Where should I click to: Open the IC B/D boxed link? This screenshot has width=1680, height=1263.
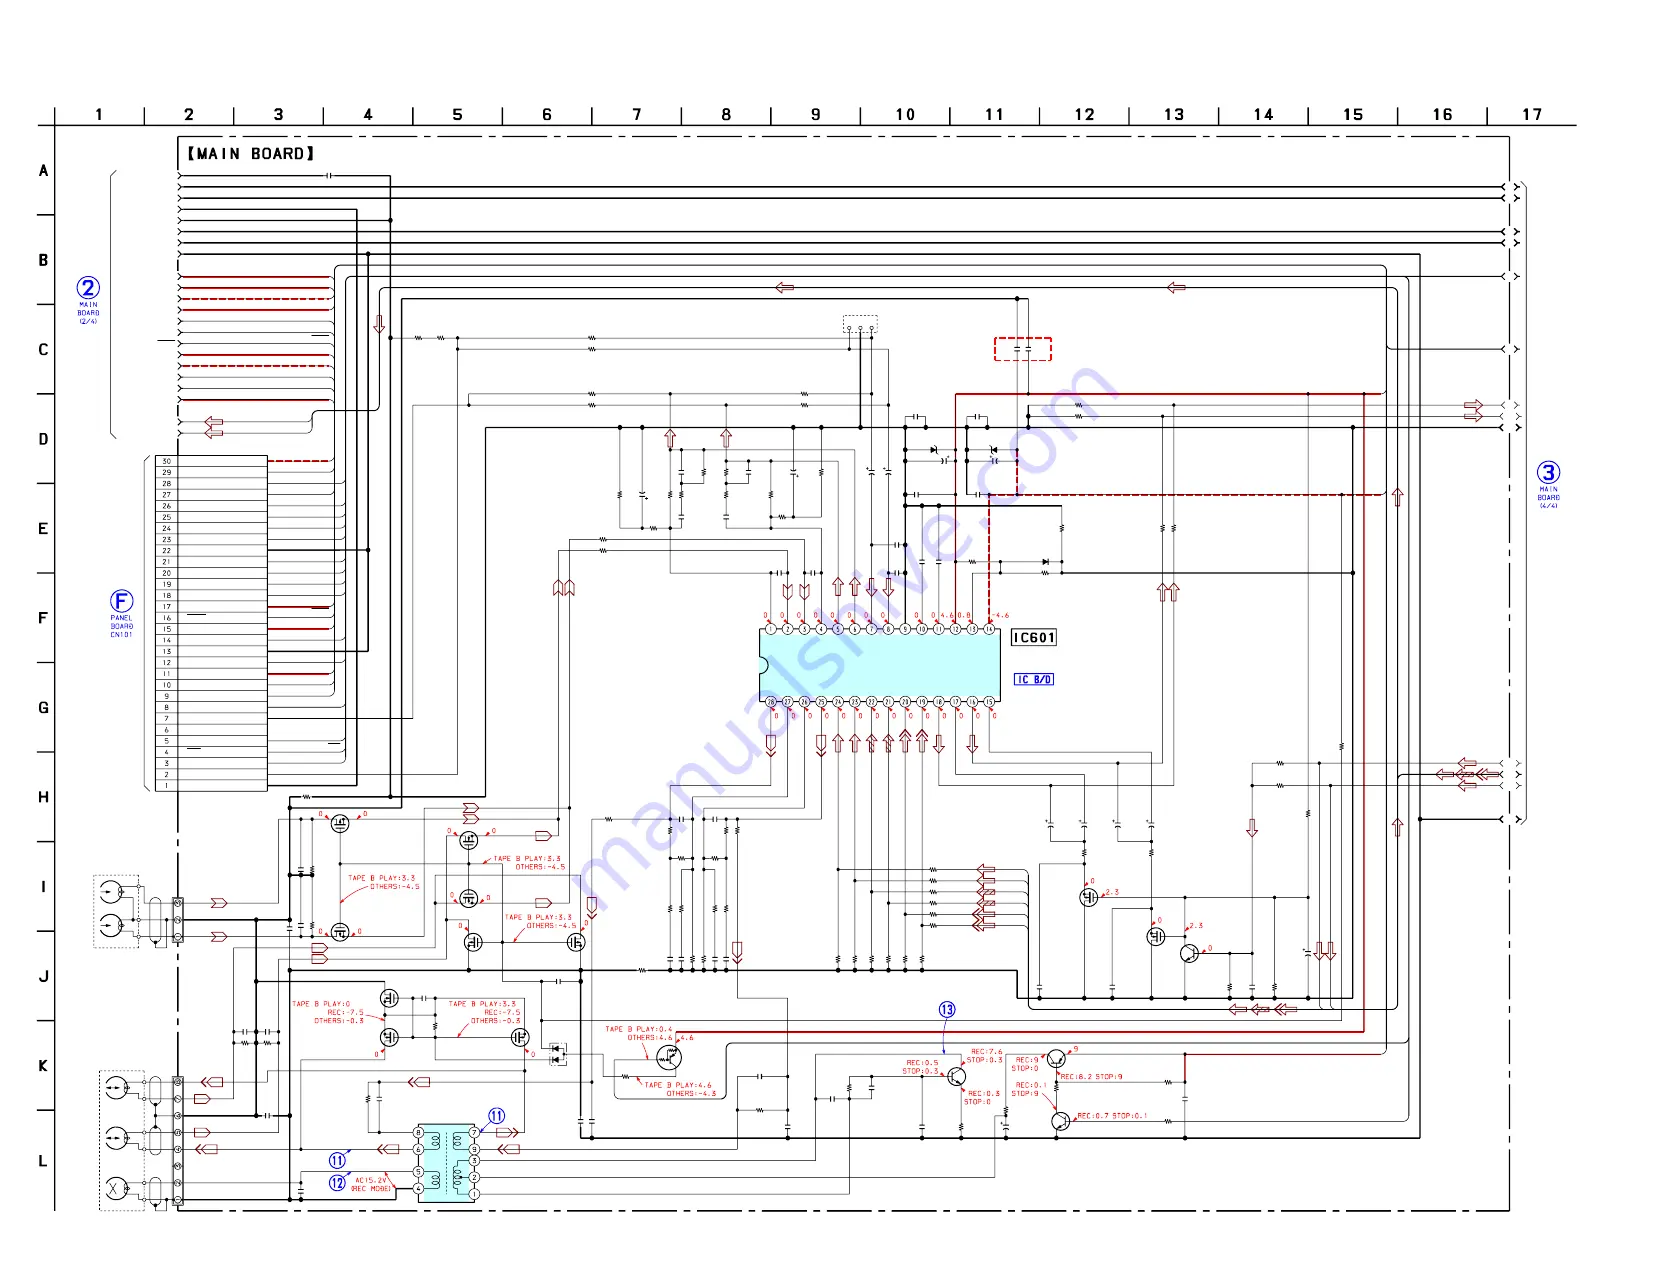(x=1034, y=679)
